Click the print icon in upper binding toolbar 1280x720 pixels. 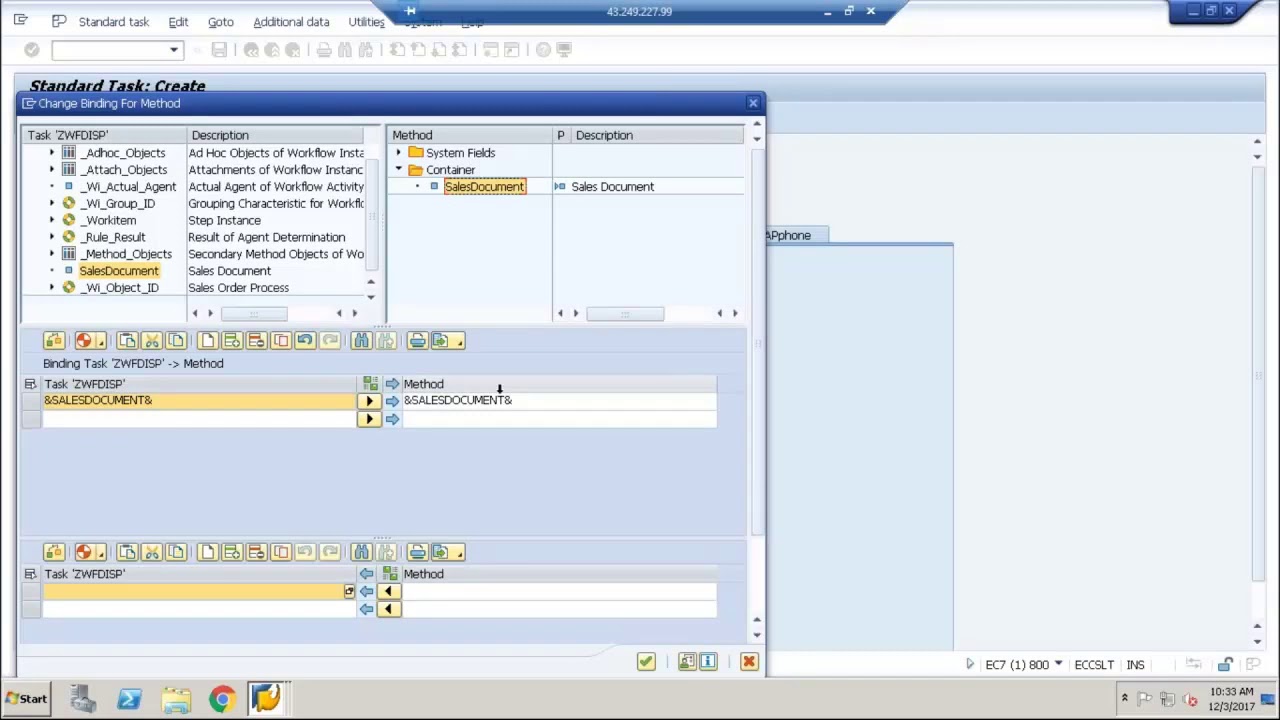point(417,341)
